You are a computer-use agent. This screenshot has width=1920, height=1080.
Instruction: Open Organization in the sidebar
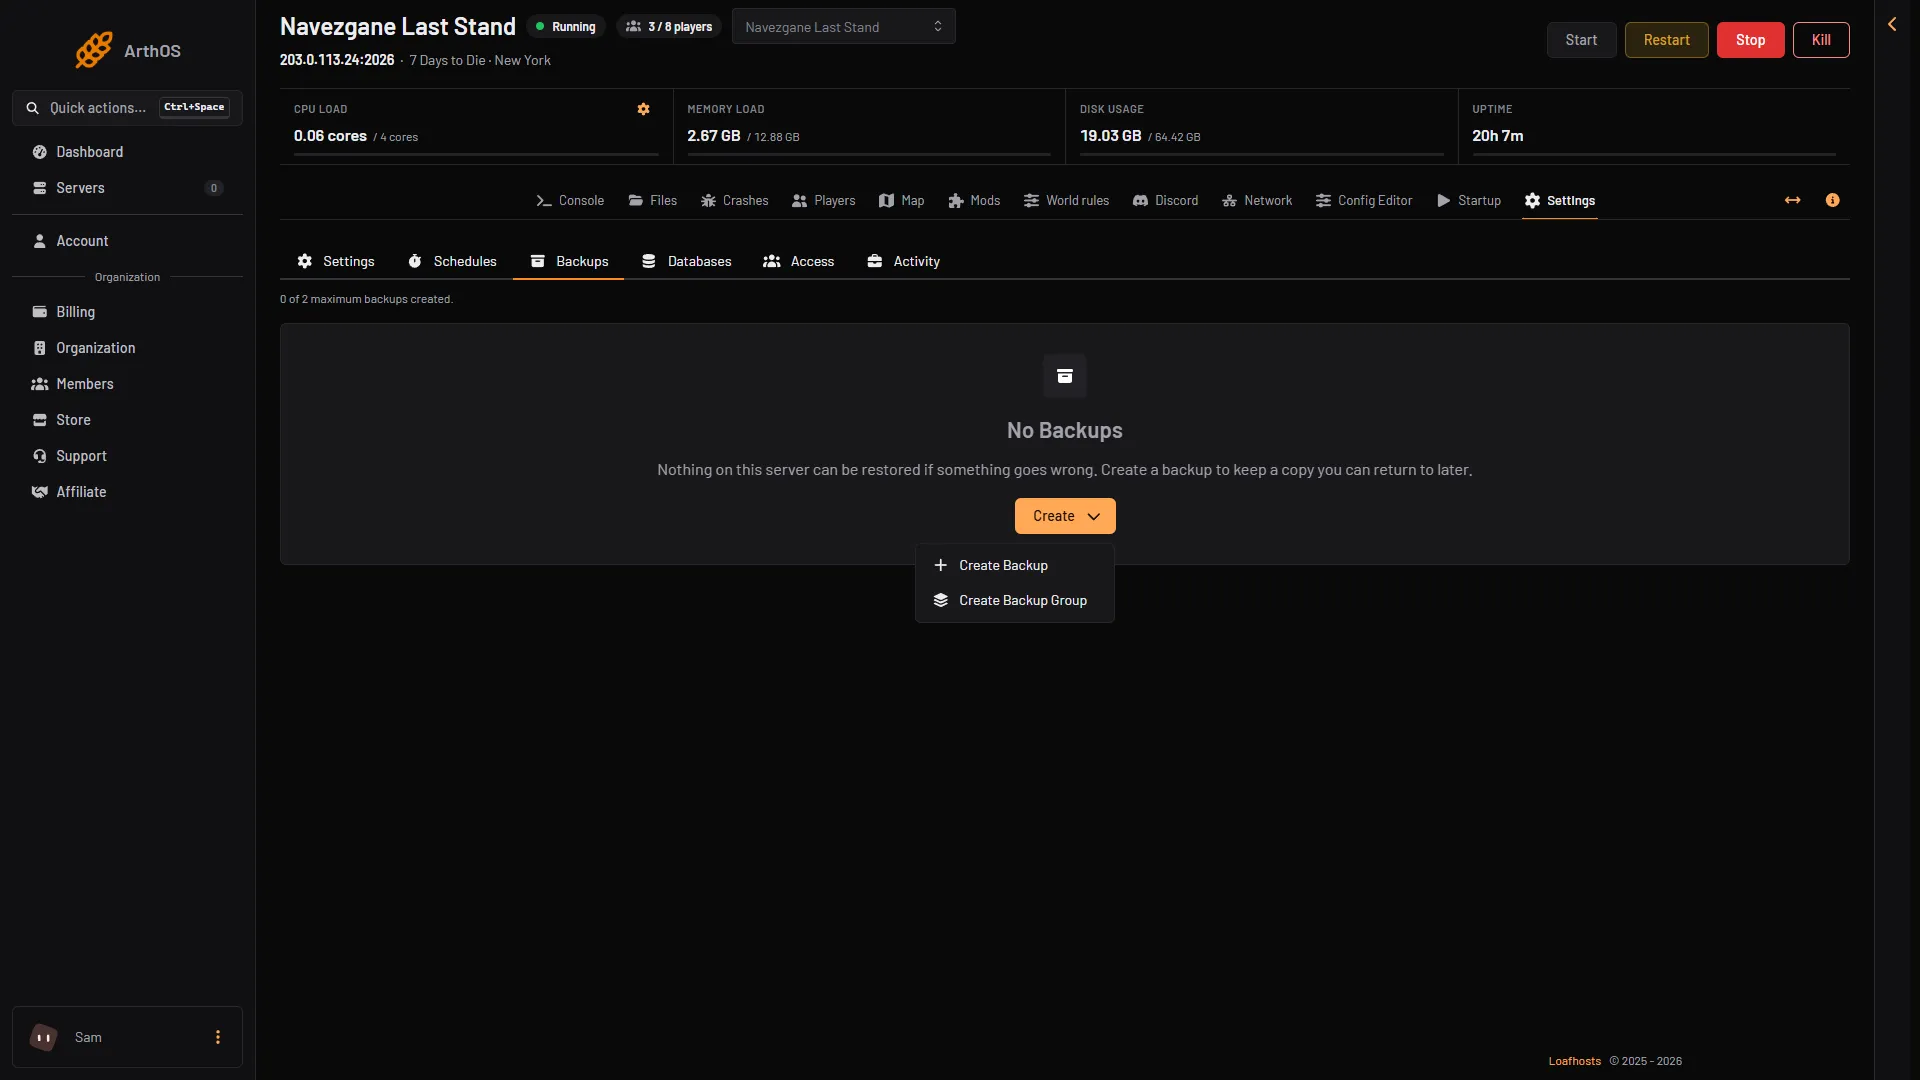[x=127, y=348]
